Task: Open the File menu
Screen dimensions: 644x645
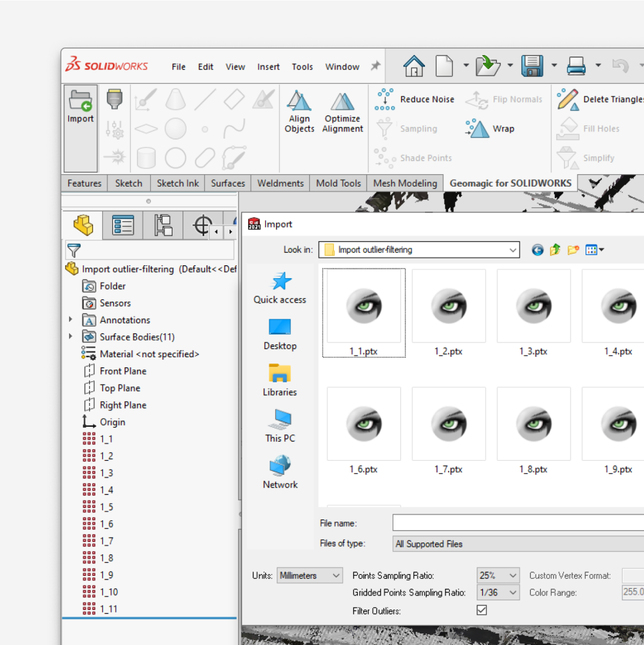Action: click(178, 67)
